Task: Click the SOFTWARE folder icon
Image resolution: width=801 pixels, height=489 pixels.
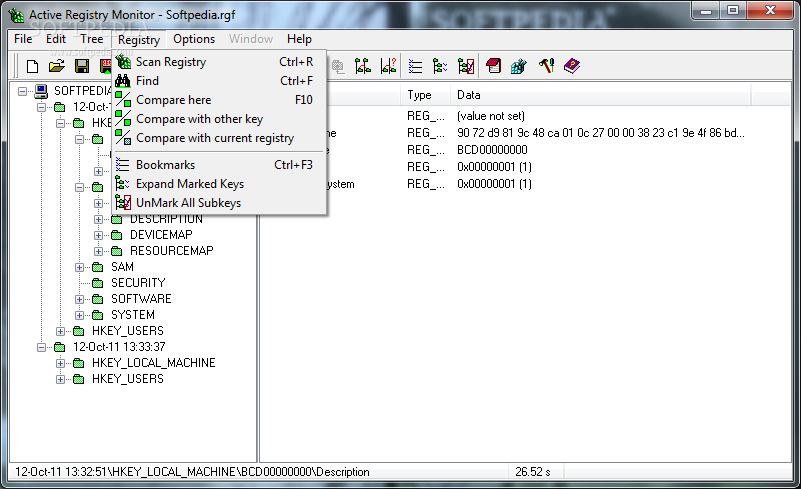Action: point(98,299)
